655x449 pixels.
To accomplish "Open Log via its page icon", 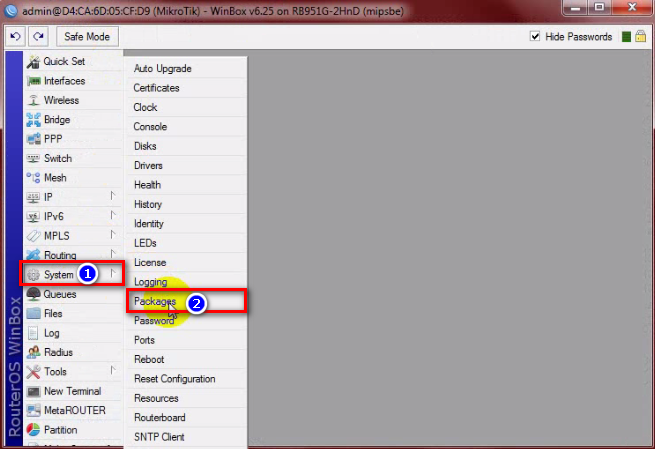I will 33,333.
